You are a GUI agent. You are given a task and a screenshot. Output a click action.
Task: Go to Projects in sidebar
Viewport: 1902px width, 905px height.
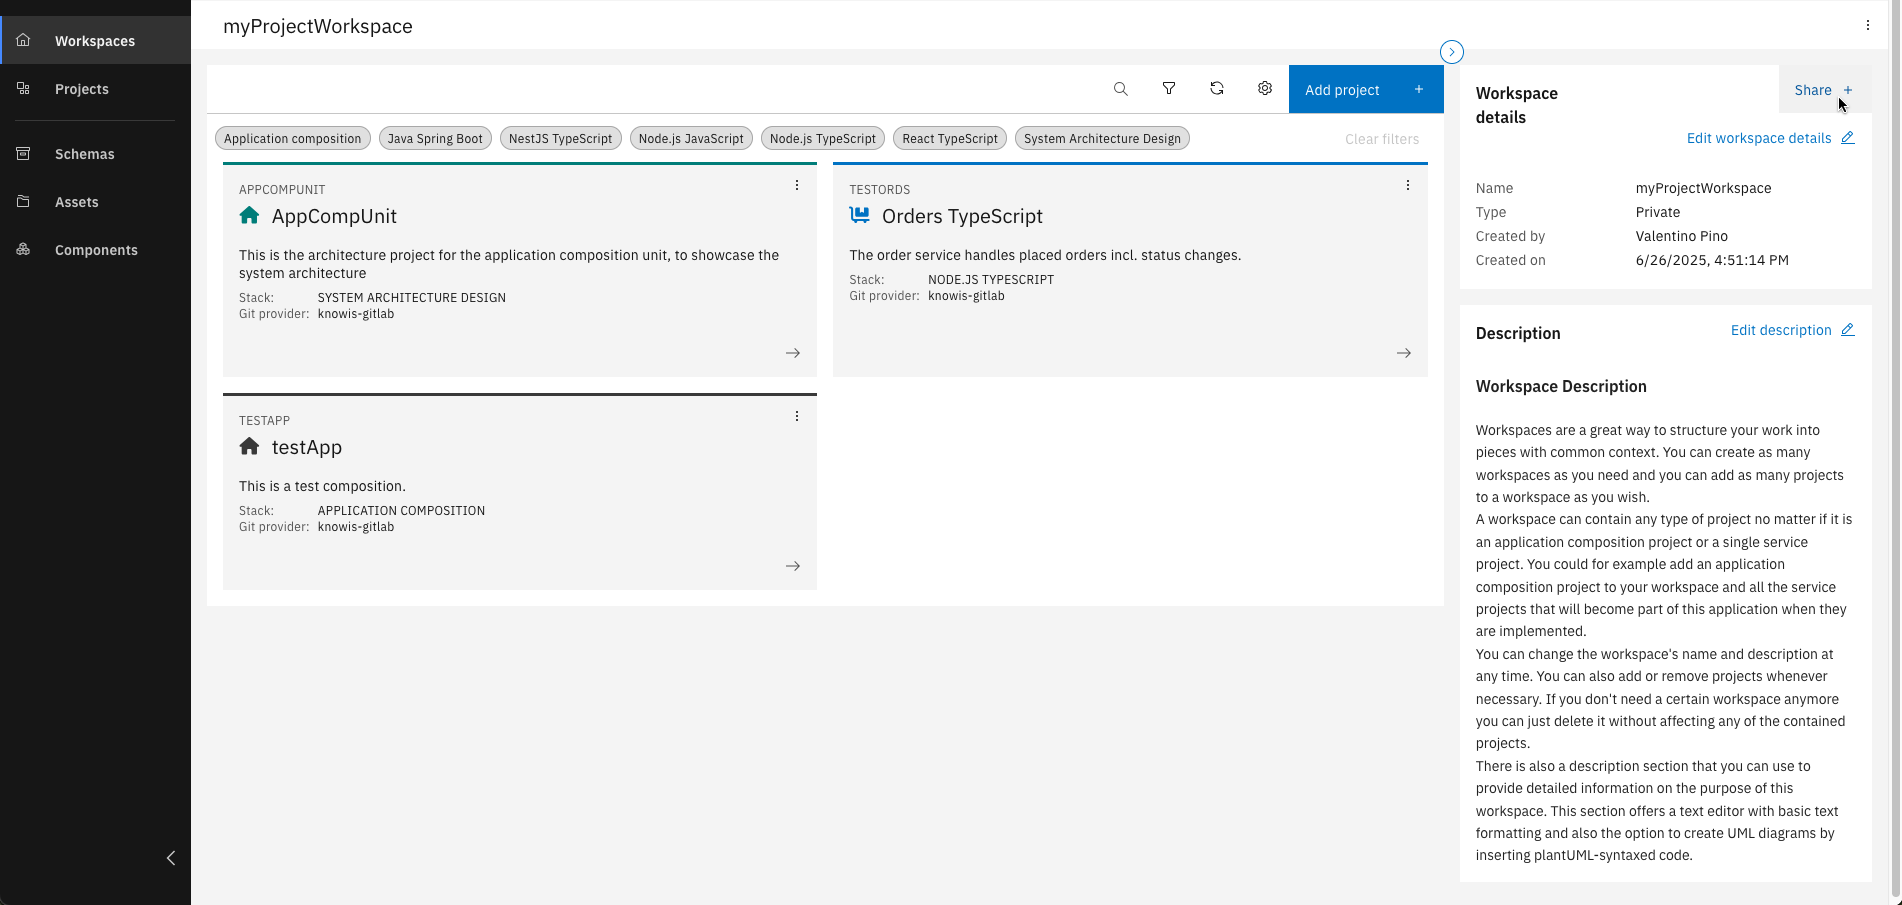click(x=82, y=89)
